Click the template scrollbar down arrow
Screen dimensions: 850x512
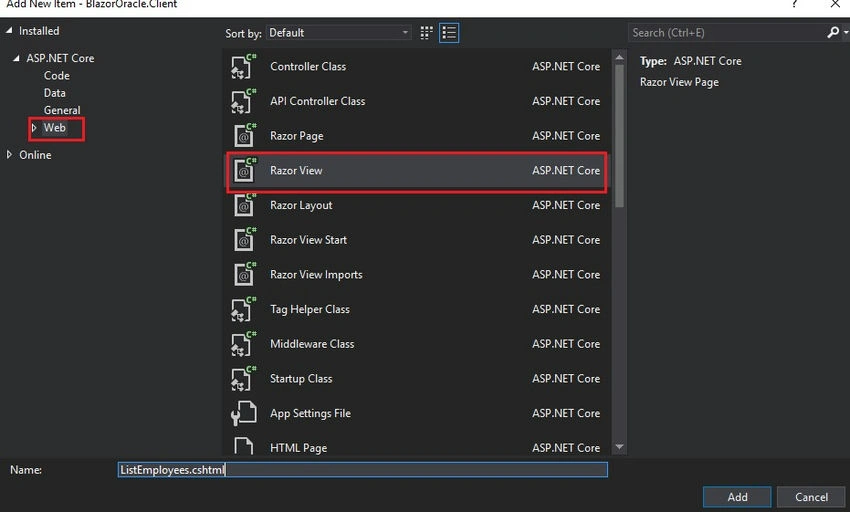click(619, 447)
